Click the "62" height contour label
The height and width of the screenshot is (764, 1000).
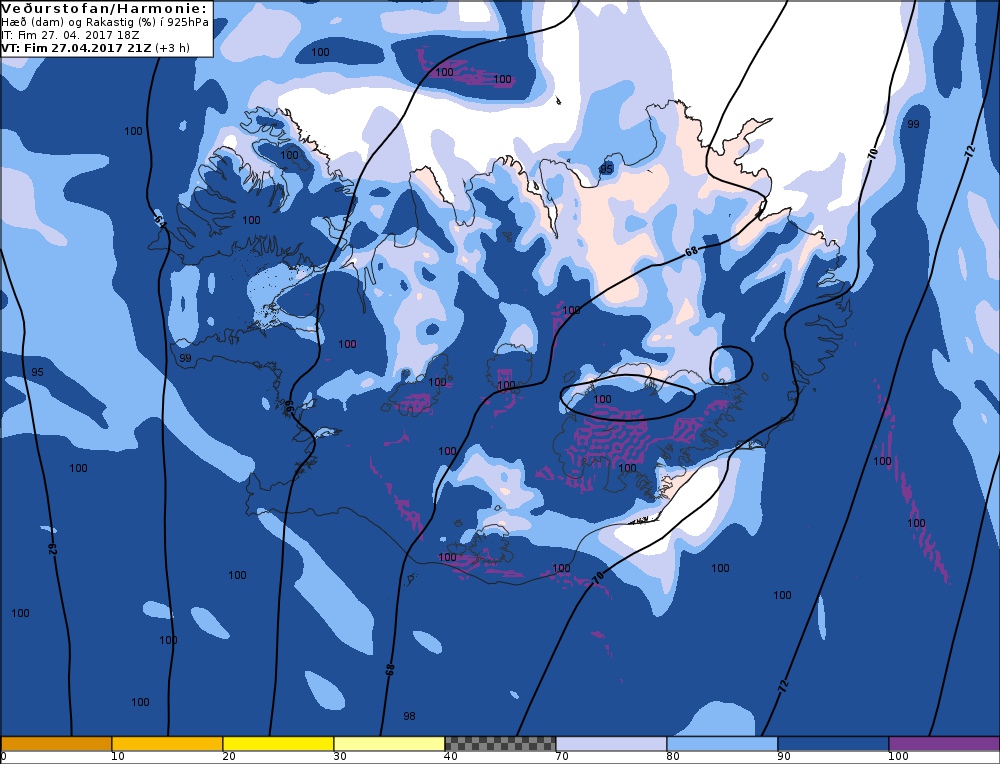coord(53,549)
